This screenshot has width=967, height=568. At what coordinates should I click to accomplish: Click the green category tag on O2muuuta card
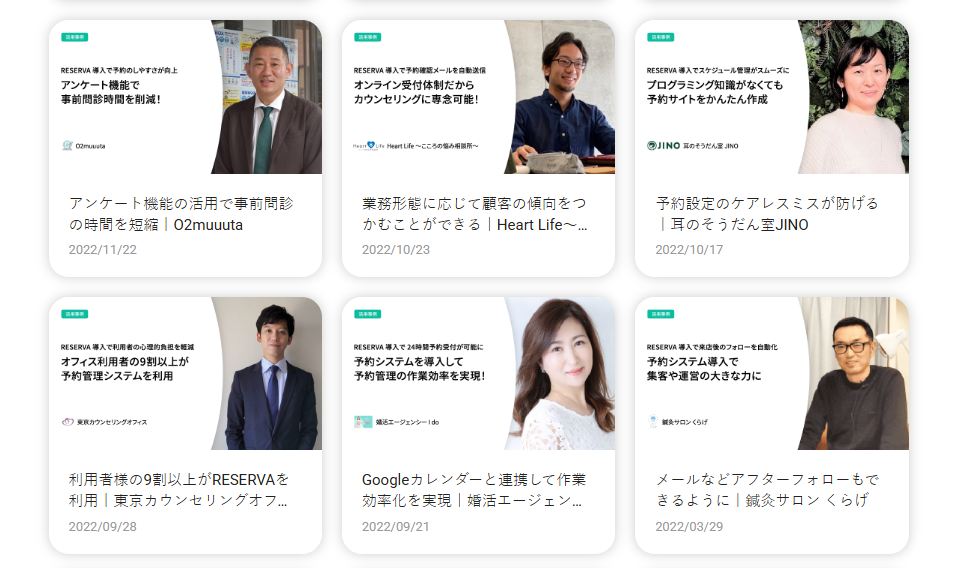(x=75, y=37)
